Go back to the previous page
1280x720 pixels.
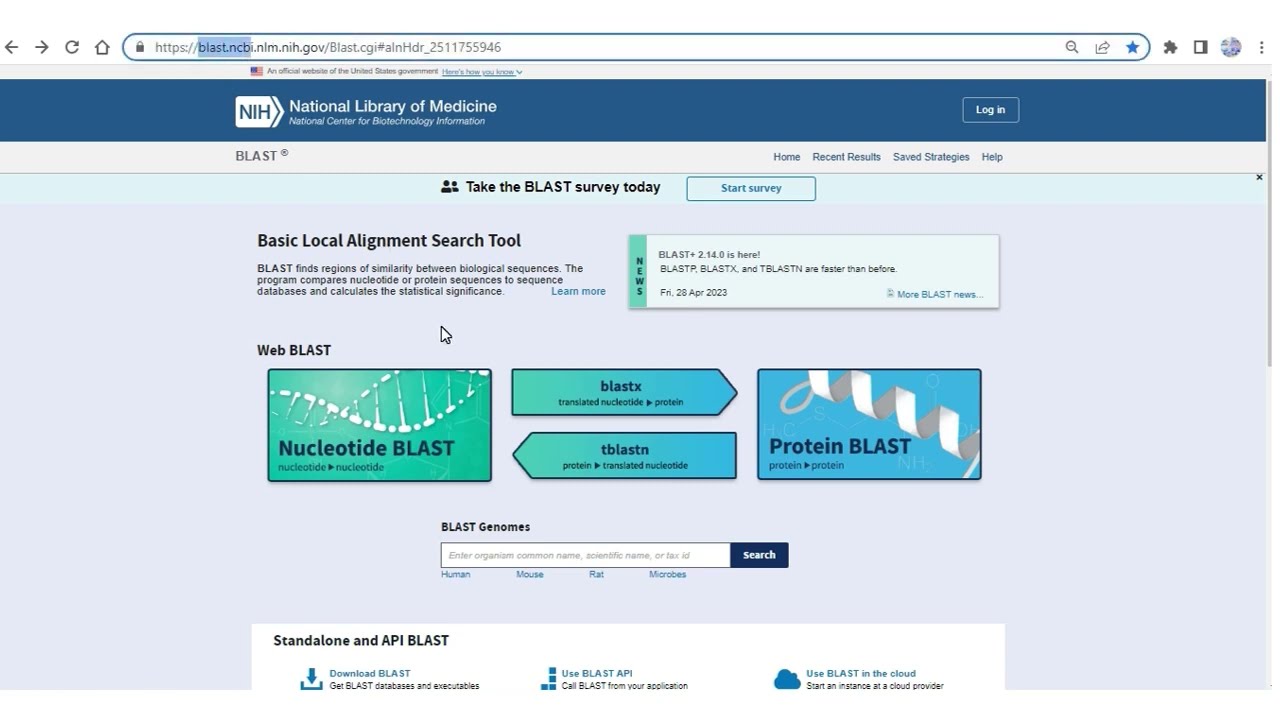(x=12, y=47)
